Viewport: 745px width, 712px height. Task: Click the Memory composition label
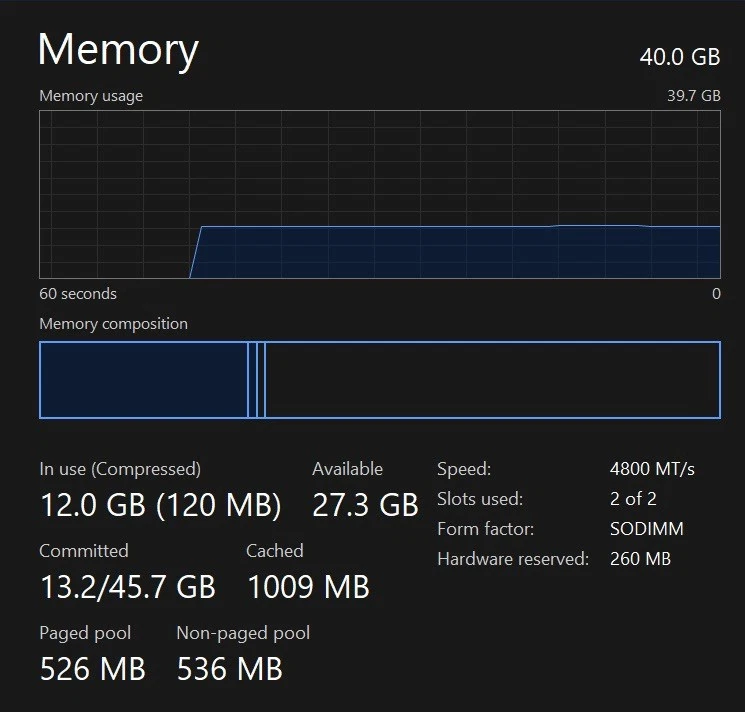coord(113,324)
